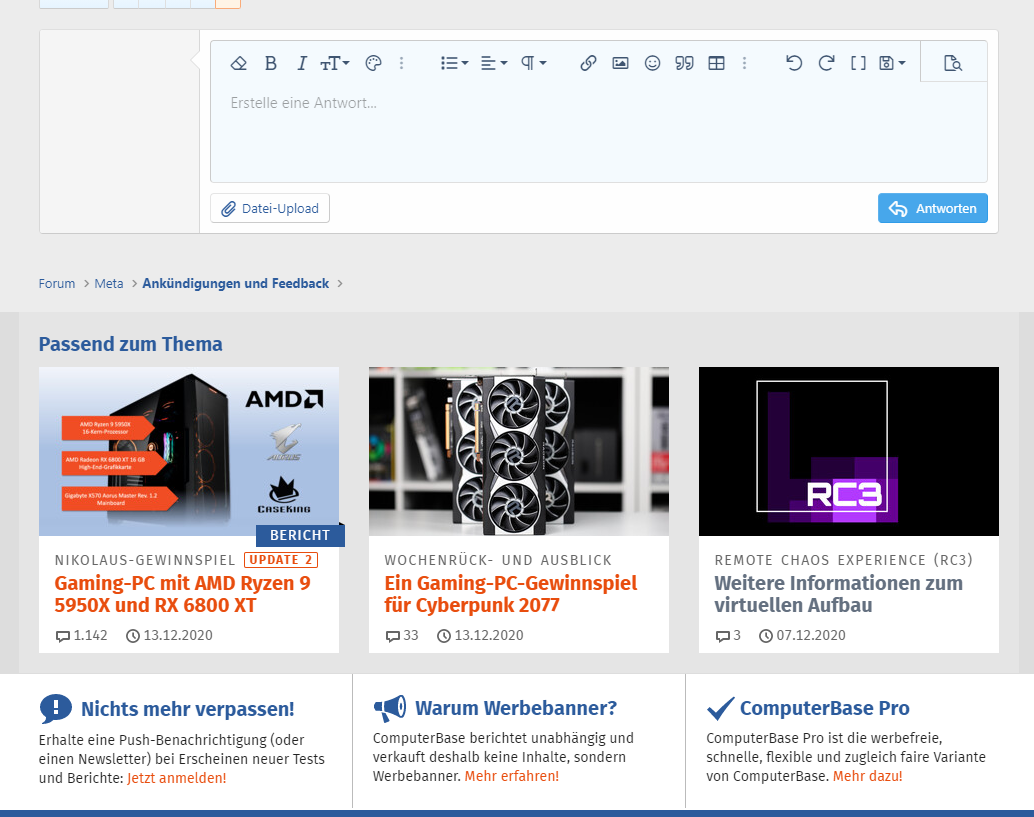The height and width of the screenshot is (817, 1034).
Task: Insert an image into the reply
Action: click(x=621, y=63)
